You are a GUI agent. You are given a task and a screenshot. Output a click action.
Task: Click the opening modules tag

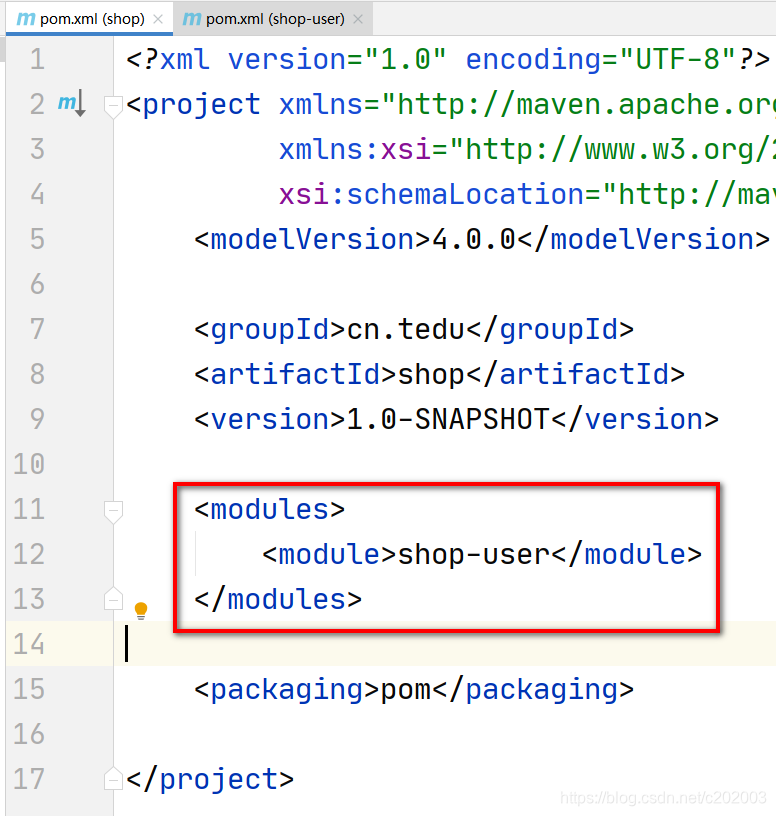click(x=270, y=509)
